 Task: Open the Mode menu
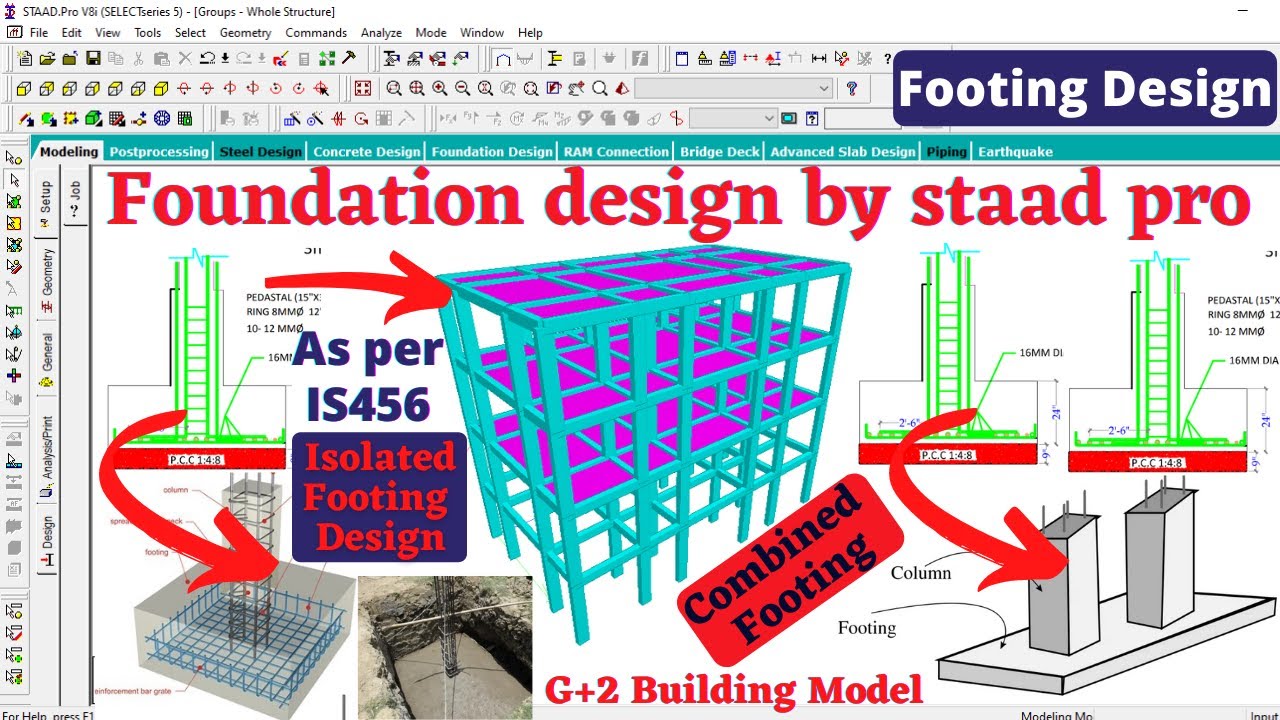[x=431, y=32]
